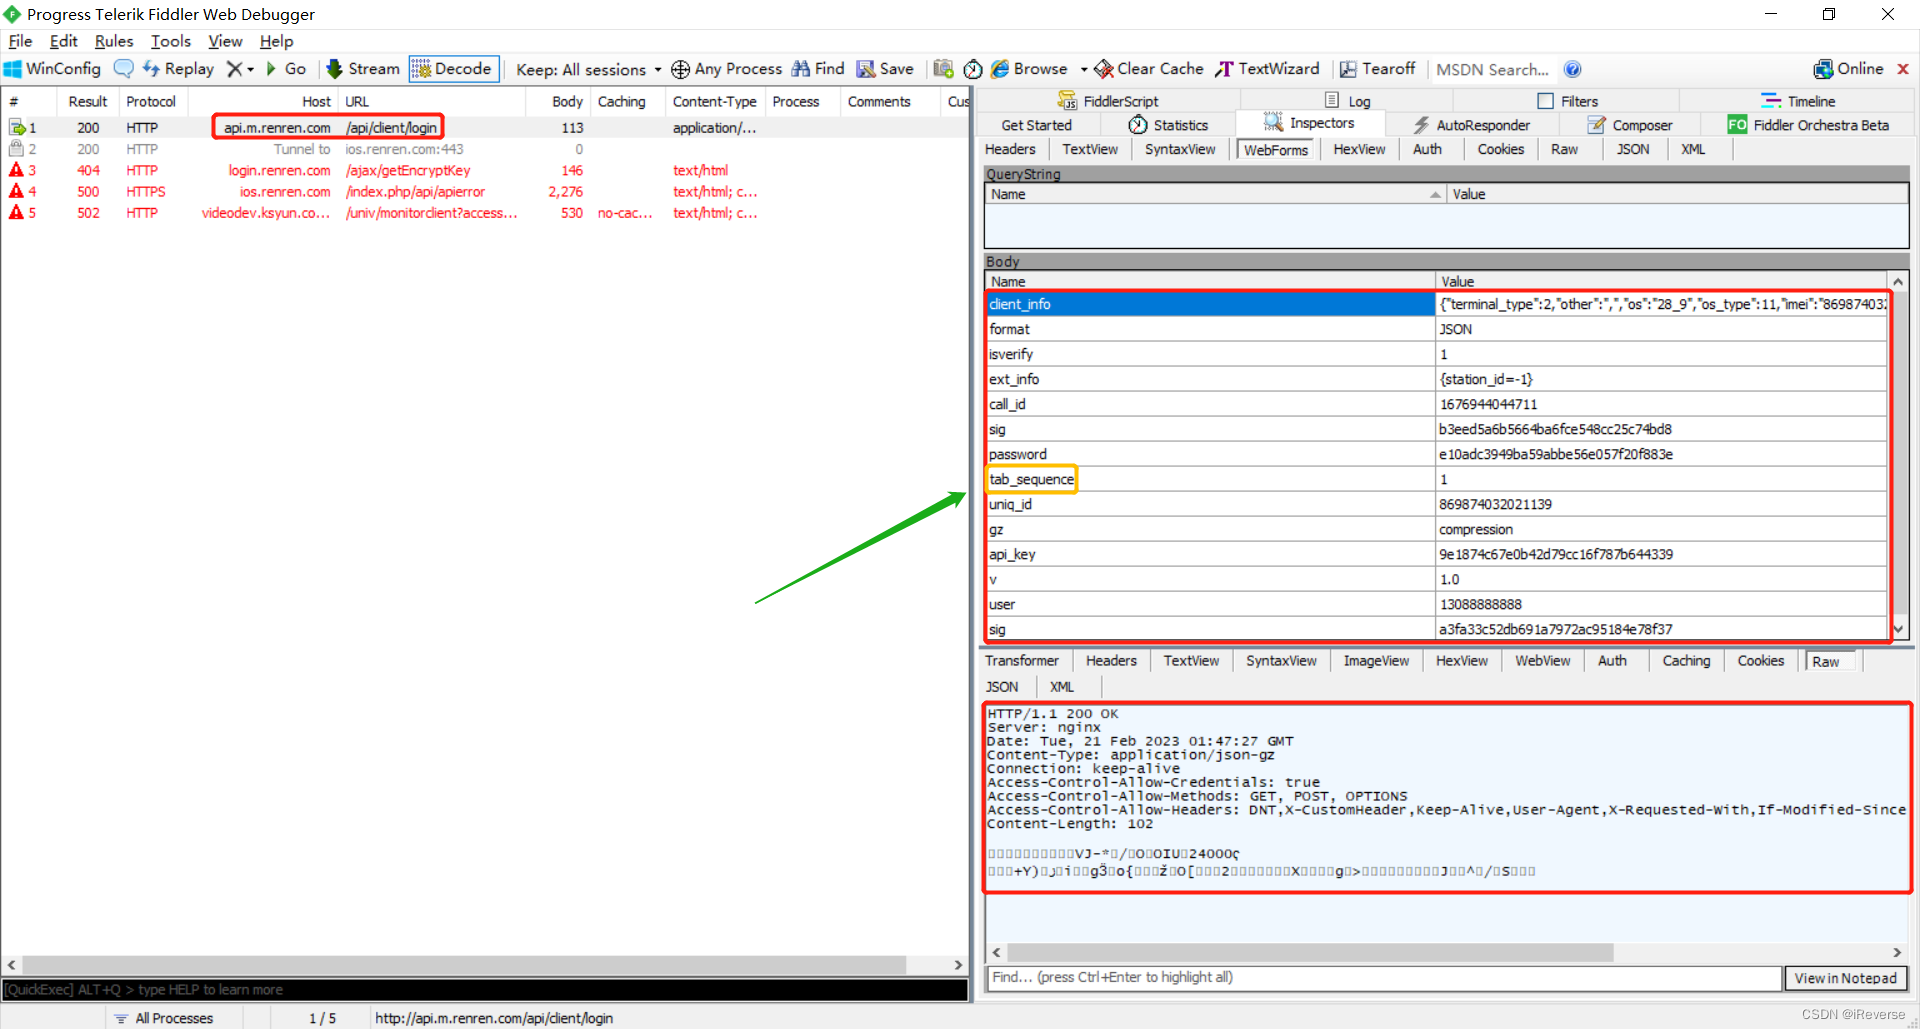The width and height of the screenshot is (1920, 1029).
Task: Close the toolbar with the red X
Action: pyautogui.click(x=1903, y=69)
